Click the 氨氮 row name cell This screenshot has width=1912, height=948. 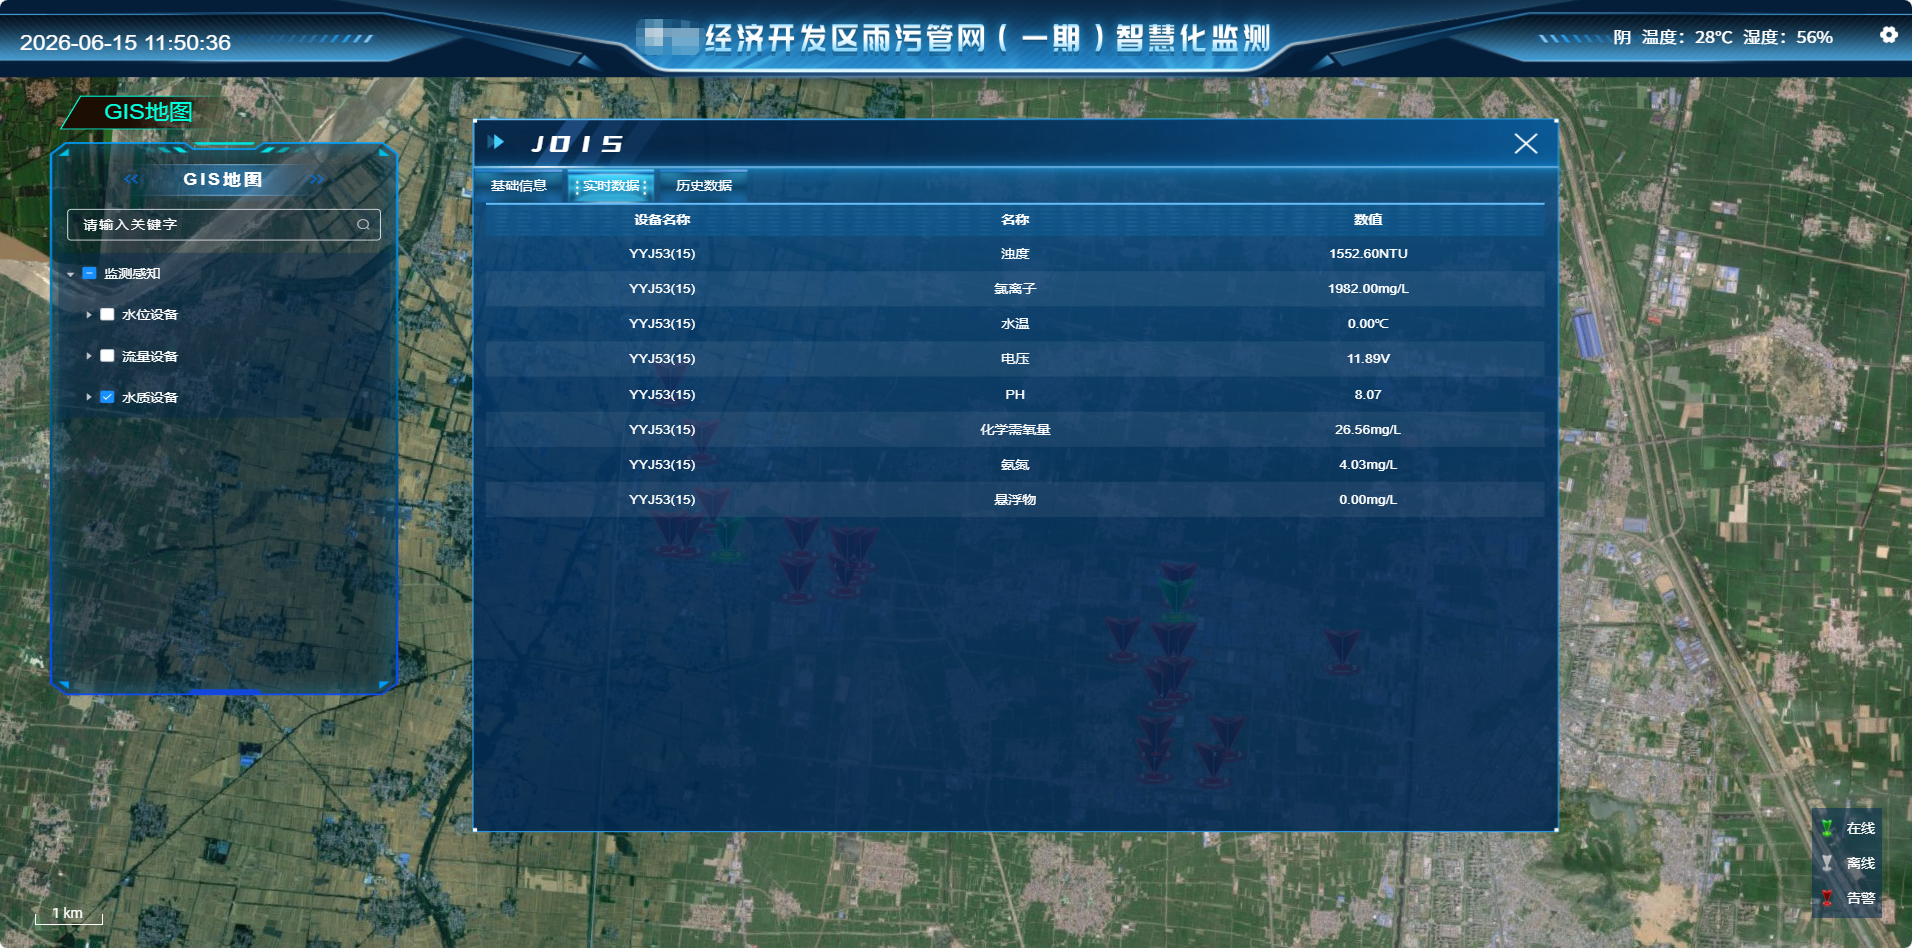click(1015, 465)
